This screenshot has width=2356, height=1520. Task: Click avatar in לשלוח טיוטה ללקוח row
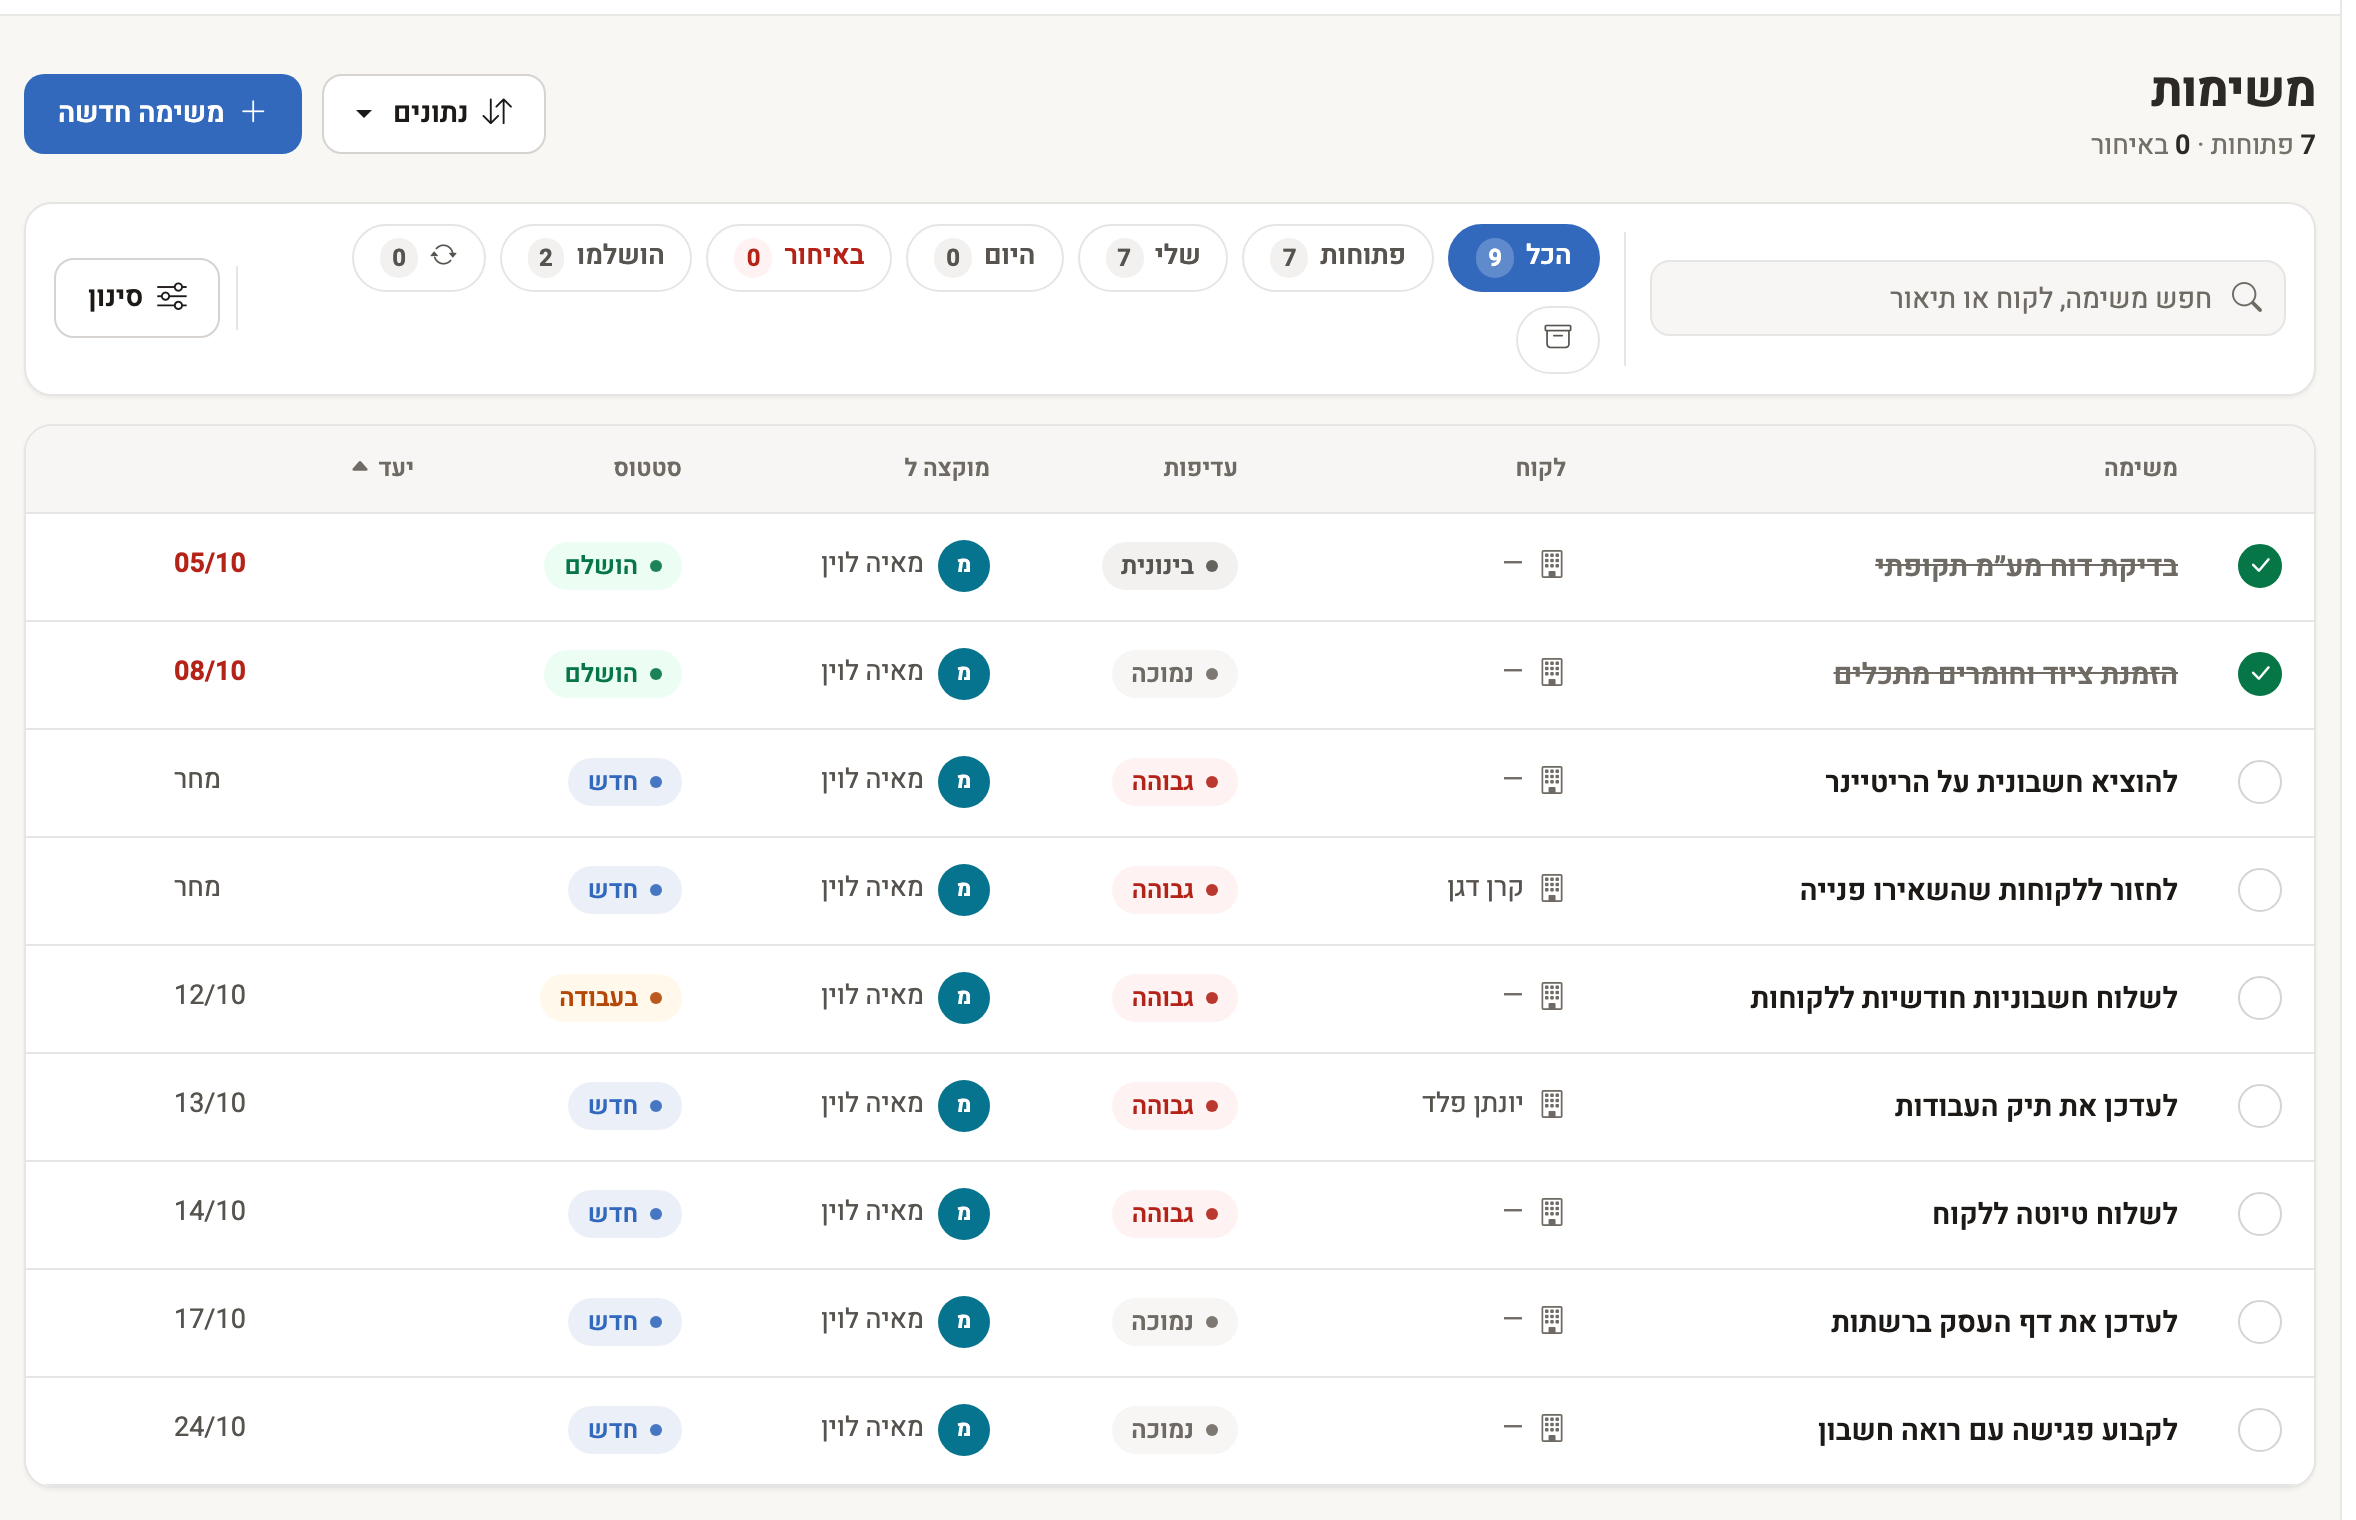click(963, 1213)
